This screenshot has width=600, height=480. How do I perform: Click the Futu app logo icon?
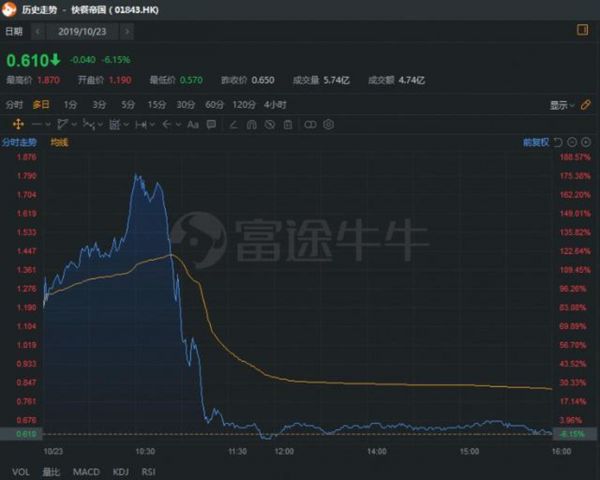tap(11, 9)
